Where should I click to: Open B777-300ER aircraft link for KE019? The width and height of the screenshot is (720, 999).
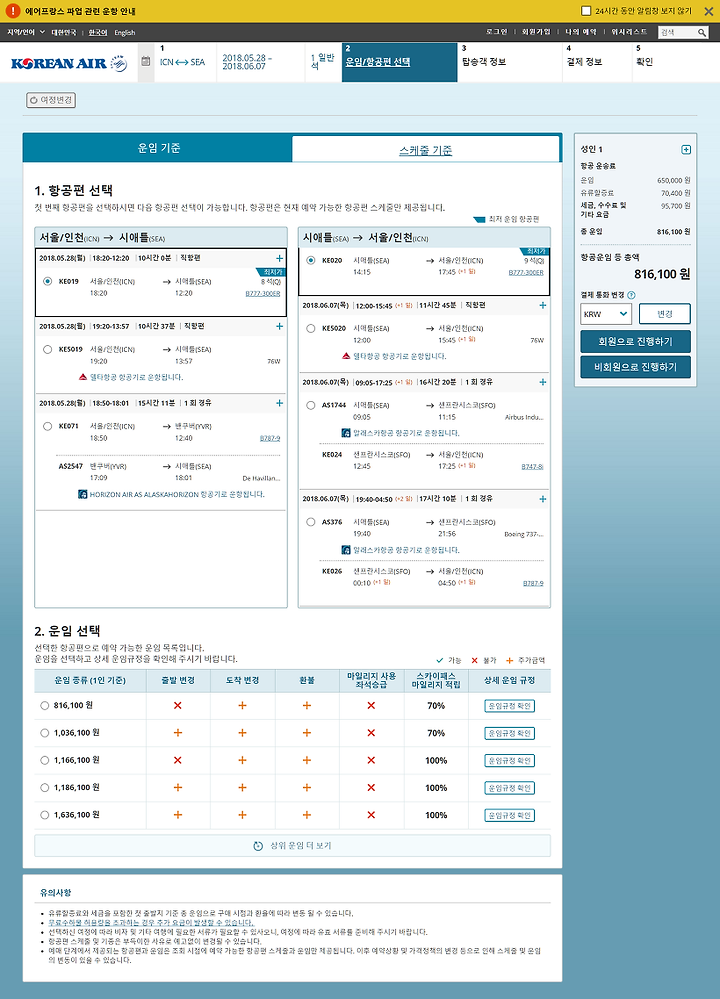(x=263, y=294)
